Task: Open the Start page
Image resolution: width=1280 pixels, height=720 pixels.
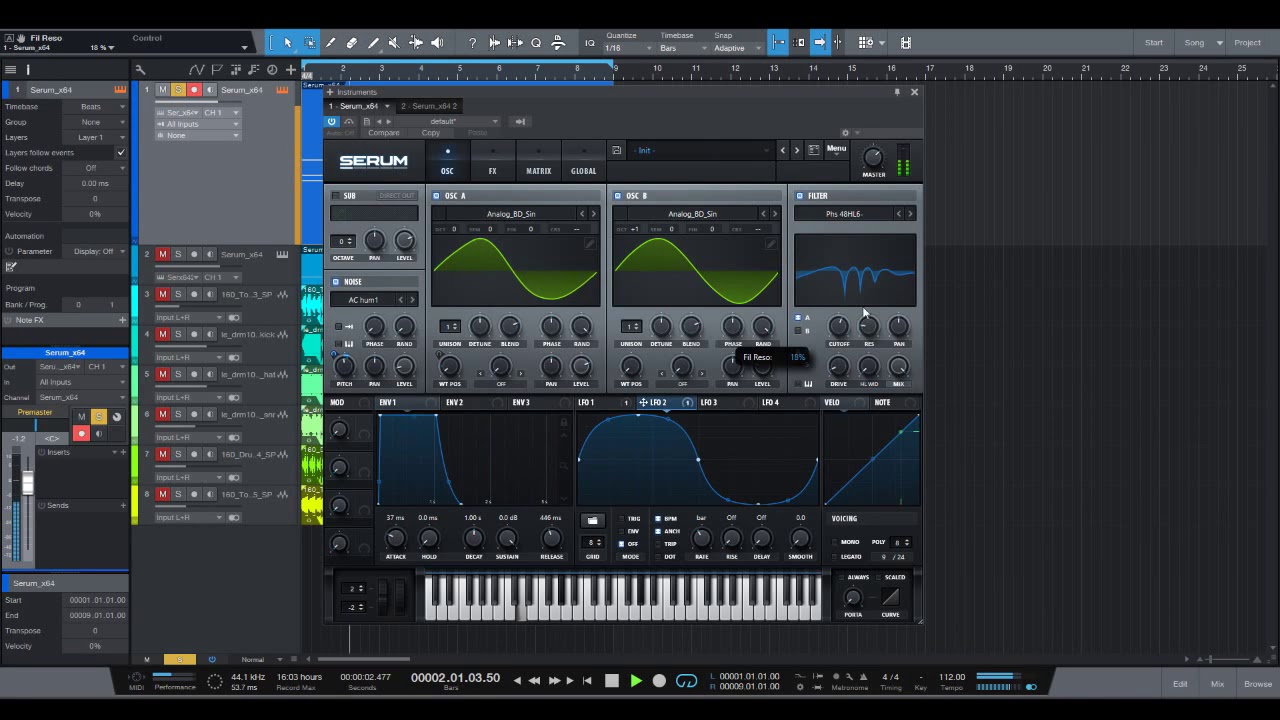Action: coord(1154,43)
